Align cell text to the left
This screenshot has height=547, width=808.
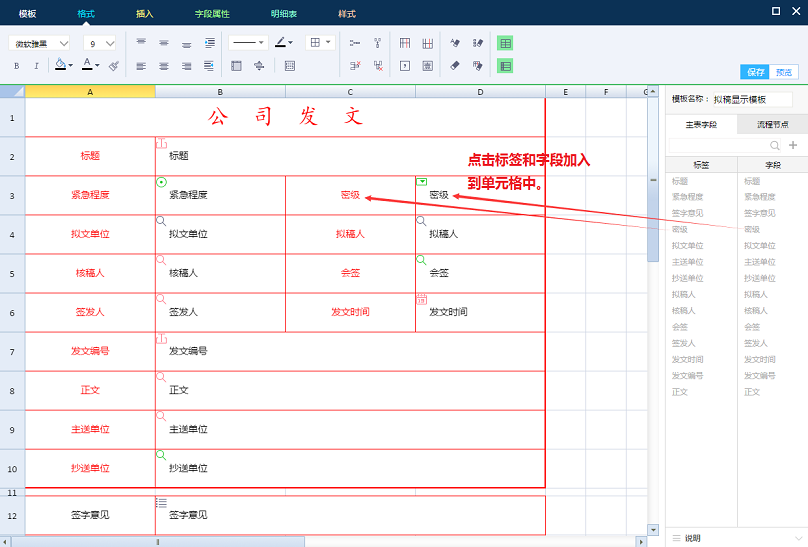(x=140, y=66)
